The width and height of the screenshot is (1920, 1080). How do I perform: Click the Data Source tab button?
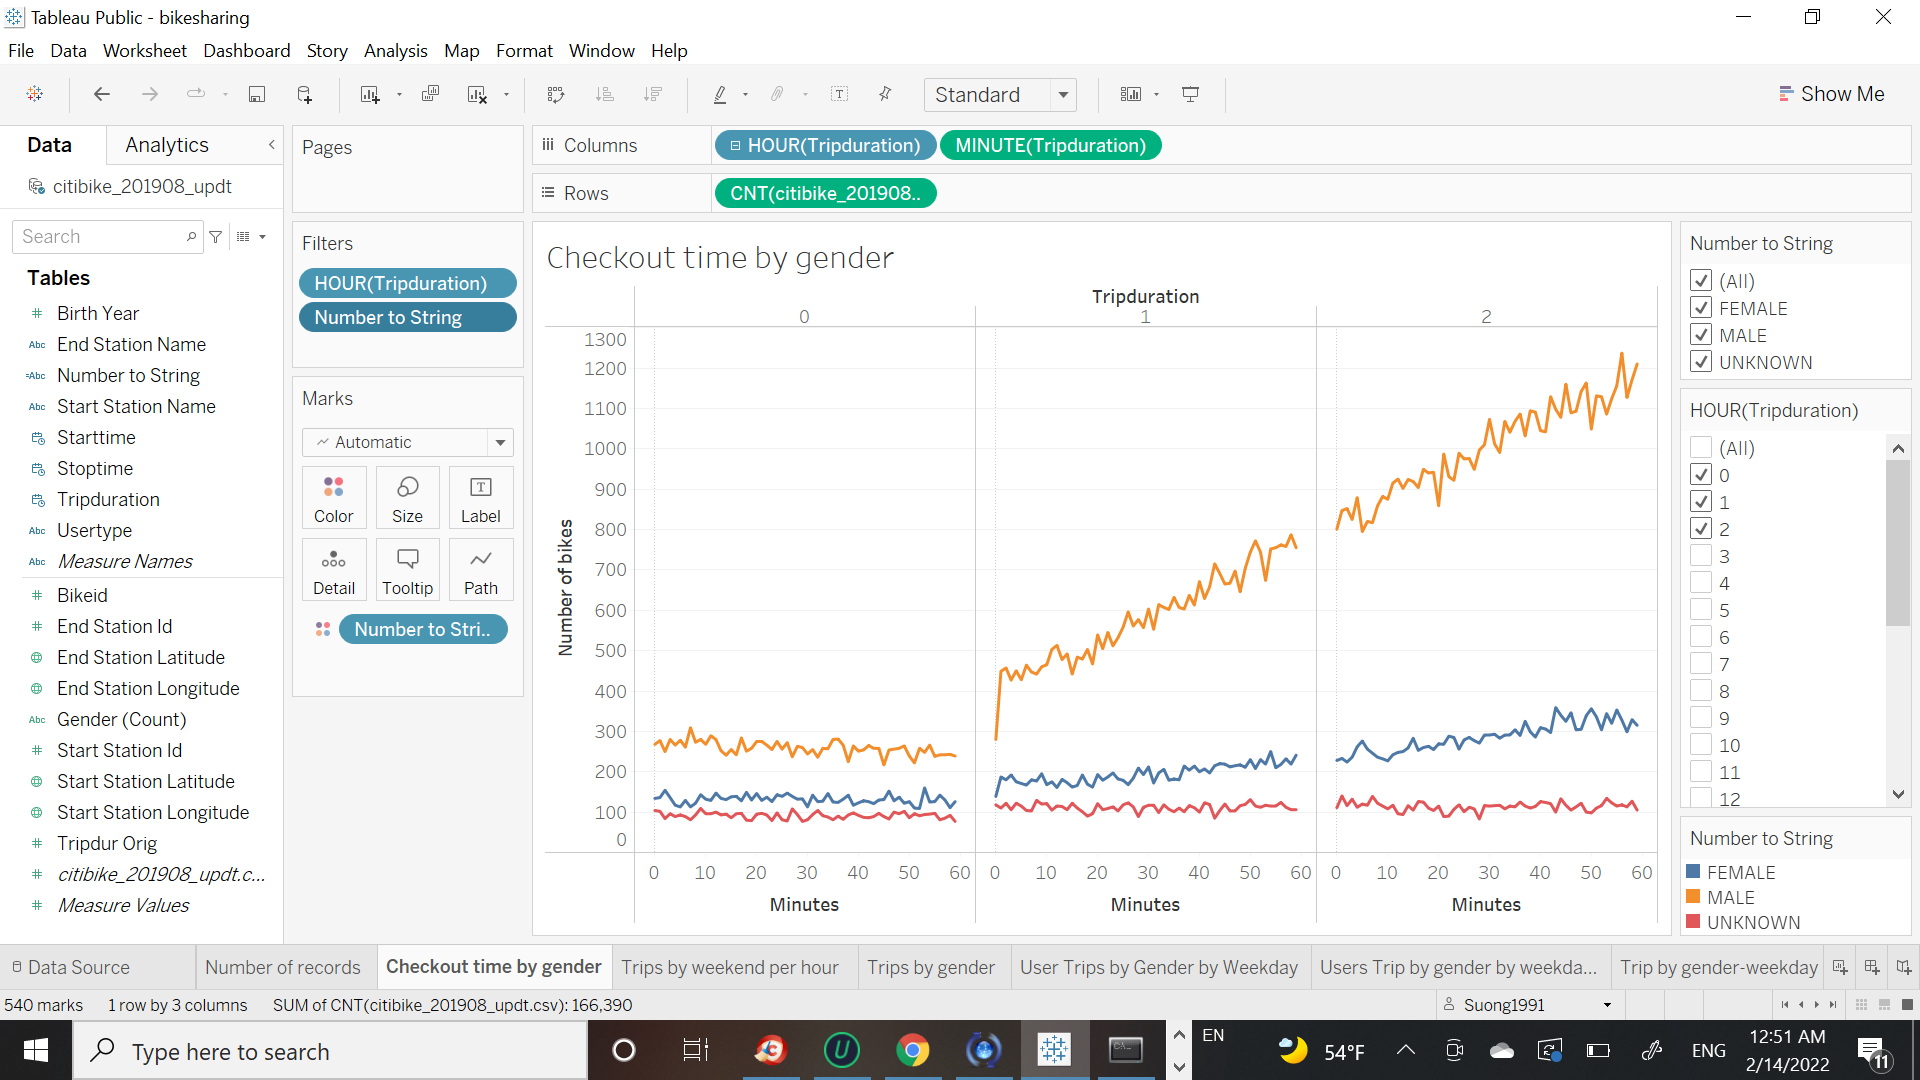click(70, 967)
